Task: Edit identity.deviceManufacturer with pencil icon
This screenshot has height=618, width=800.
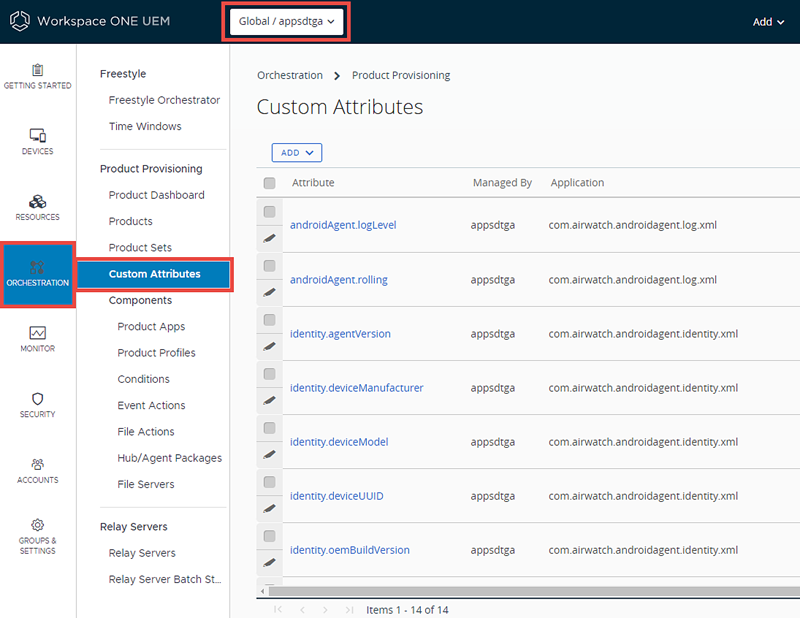Action: click(269, 401)
